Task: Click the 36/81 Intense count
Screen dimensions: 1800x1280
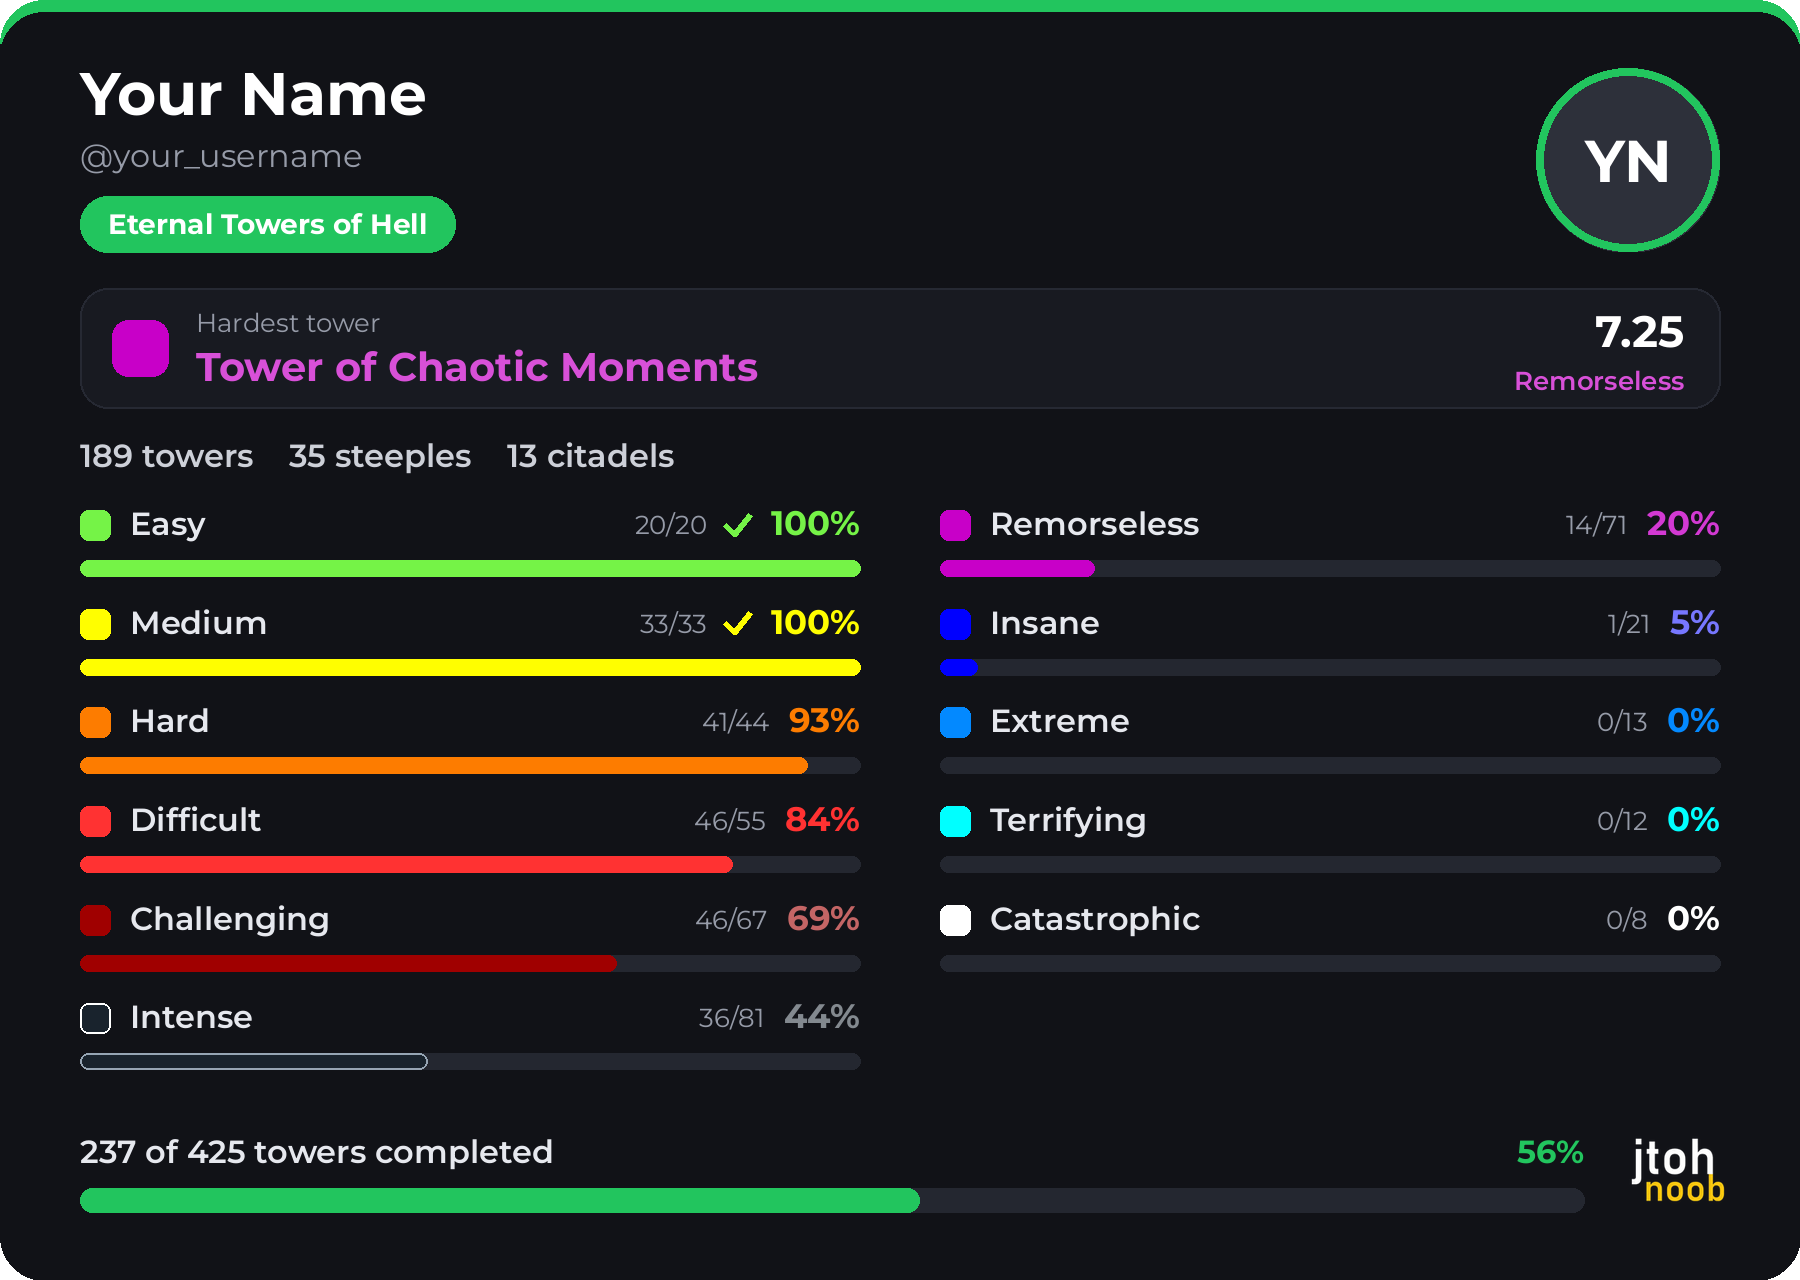Action: pyautogui.click(x=731, y=1018)
